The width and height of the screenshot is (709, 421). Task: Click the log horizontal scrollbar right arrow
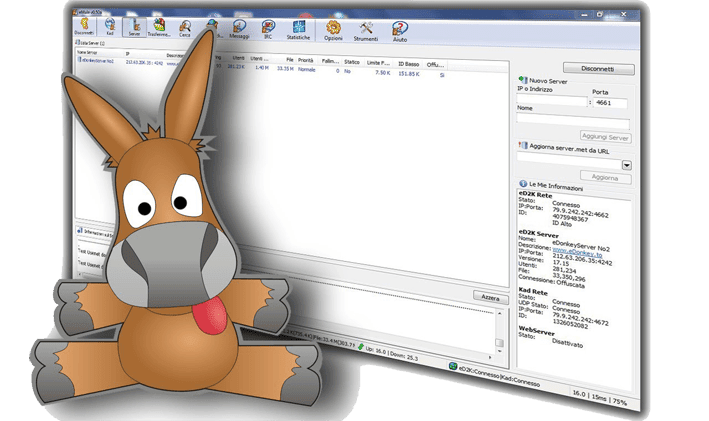tap(490, 357)
